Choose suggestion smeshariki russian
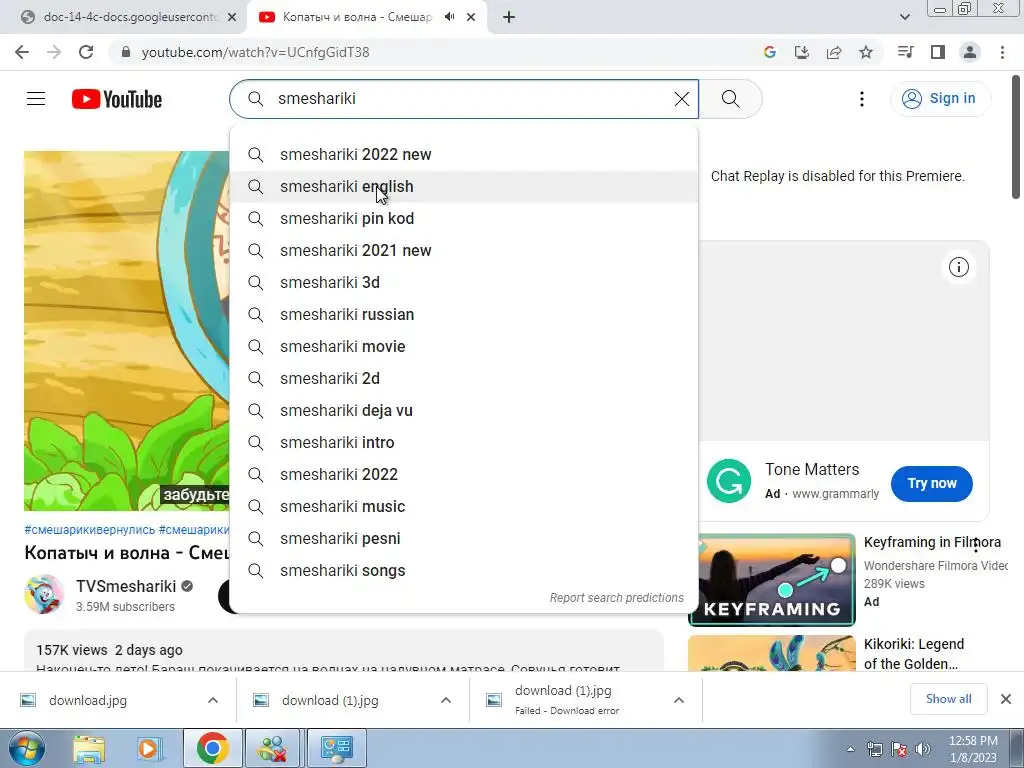 click(x=464, y=315)
